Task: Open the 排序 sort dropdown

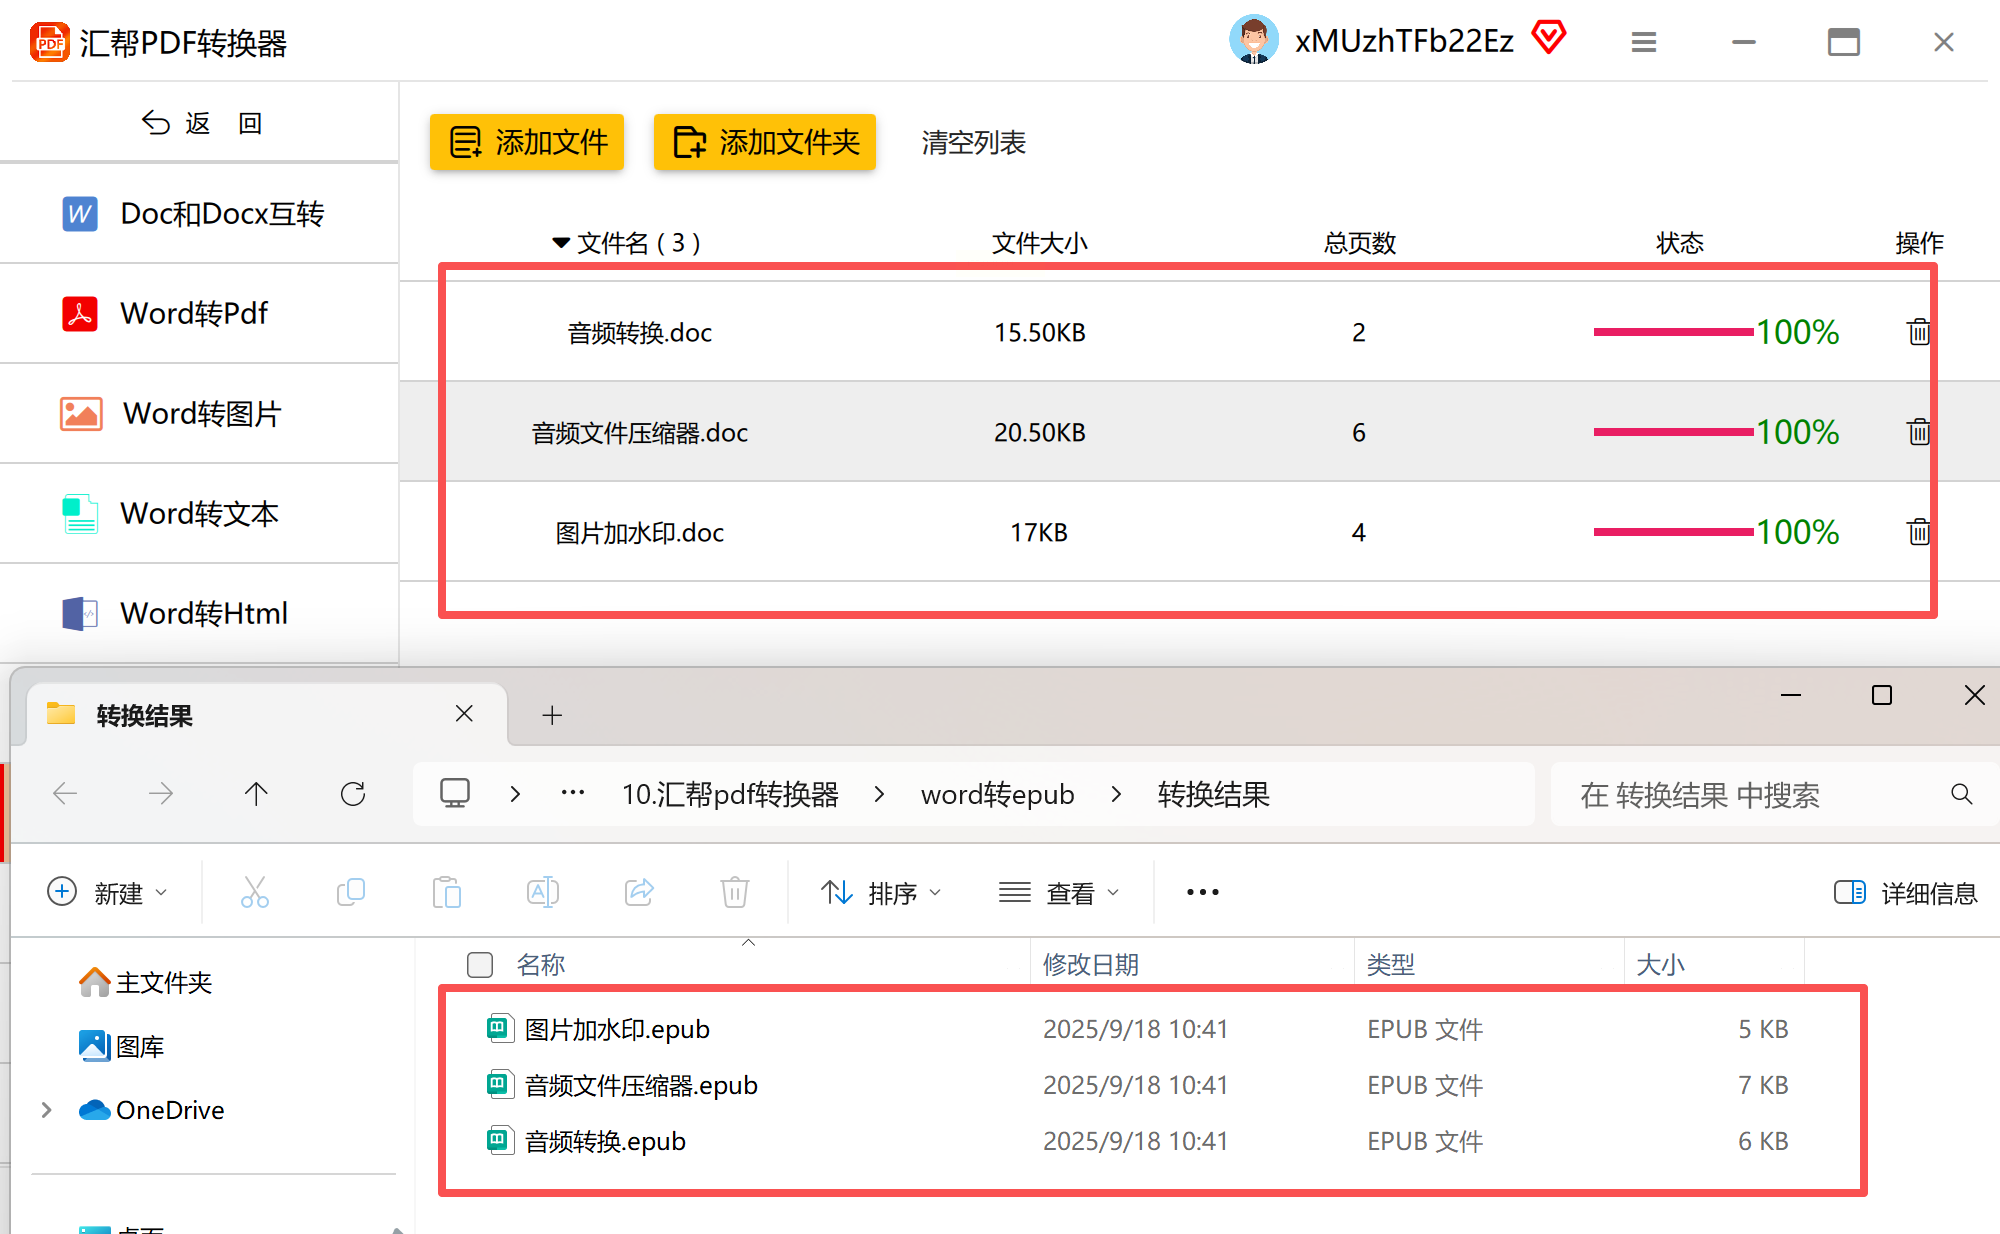Action: (x=881, y=892)
